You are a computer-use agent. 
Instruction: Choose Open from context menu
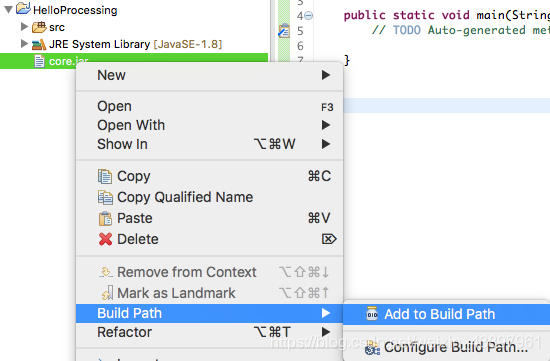tap(209, 106)
